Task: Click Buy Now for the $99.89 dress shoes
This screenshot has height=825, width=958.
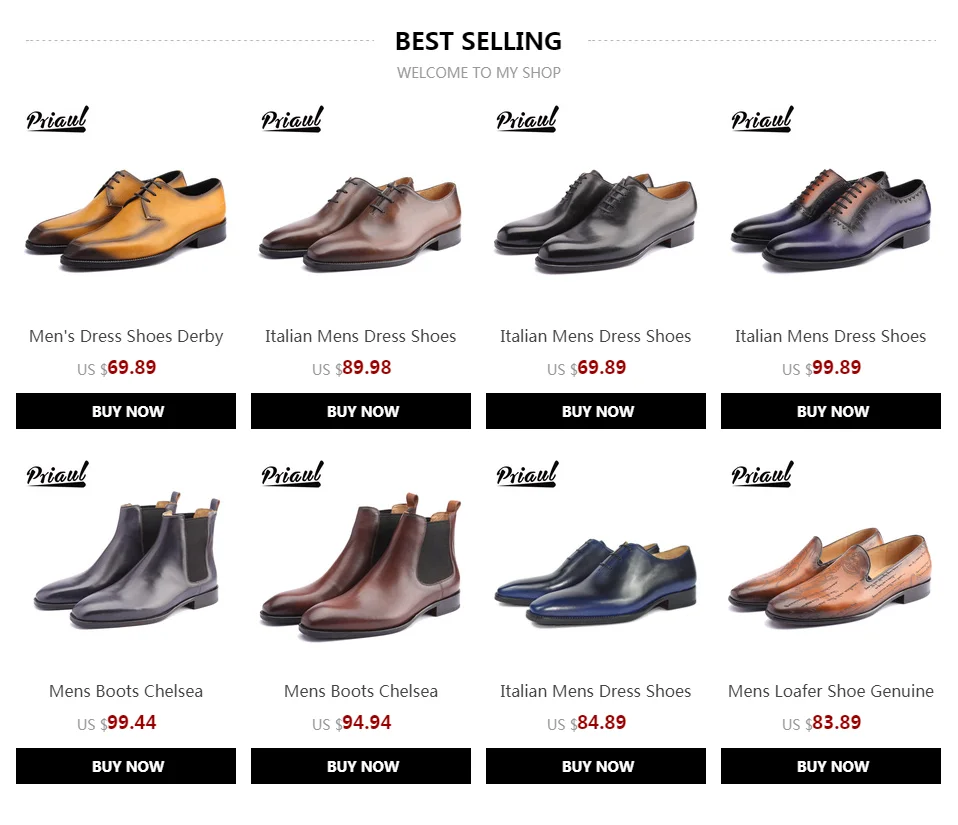Action: (x=831, y=411)
